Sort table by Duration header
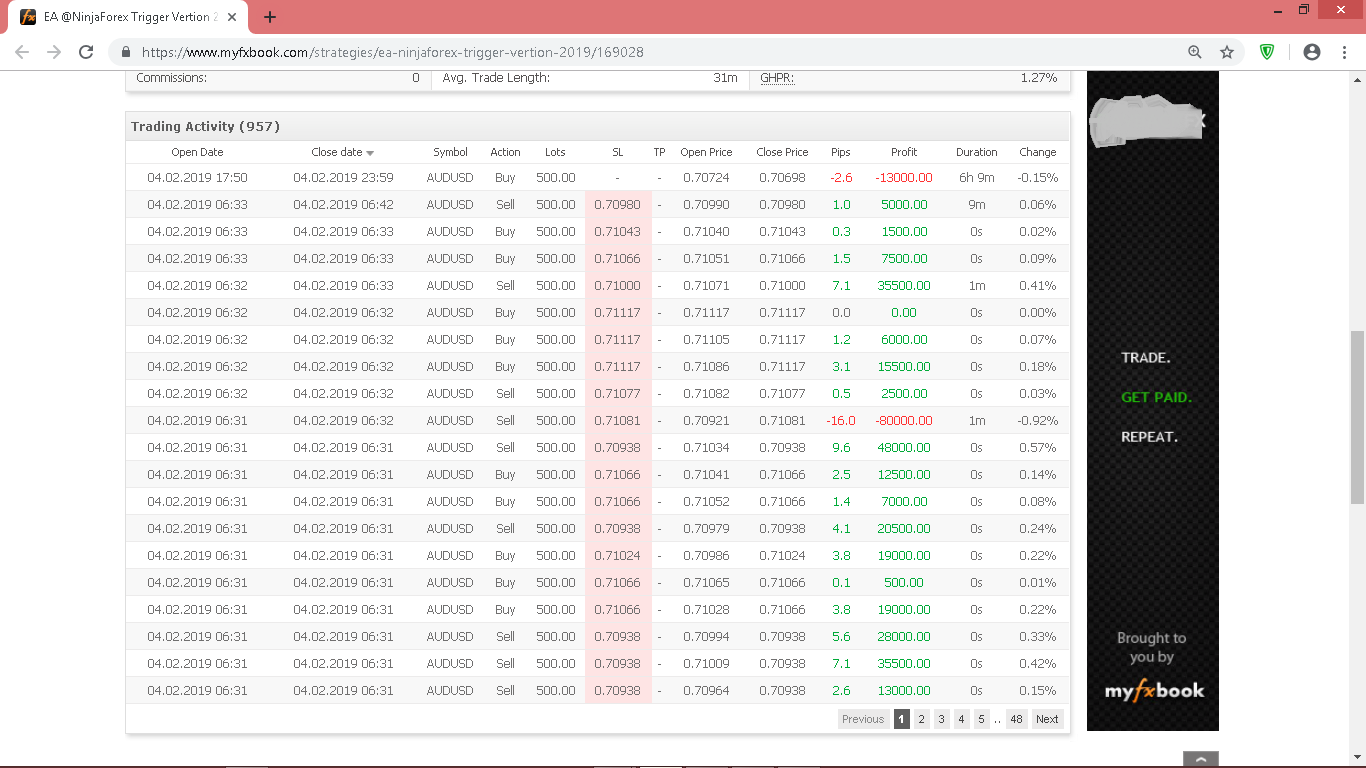 click(976, 152)
